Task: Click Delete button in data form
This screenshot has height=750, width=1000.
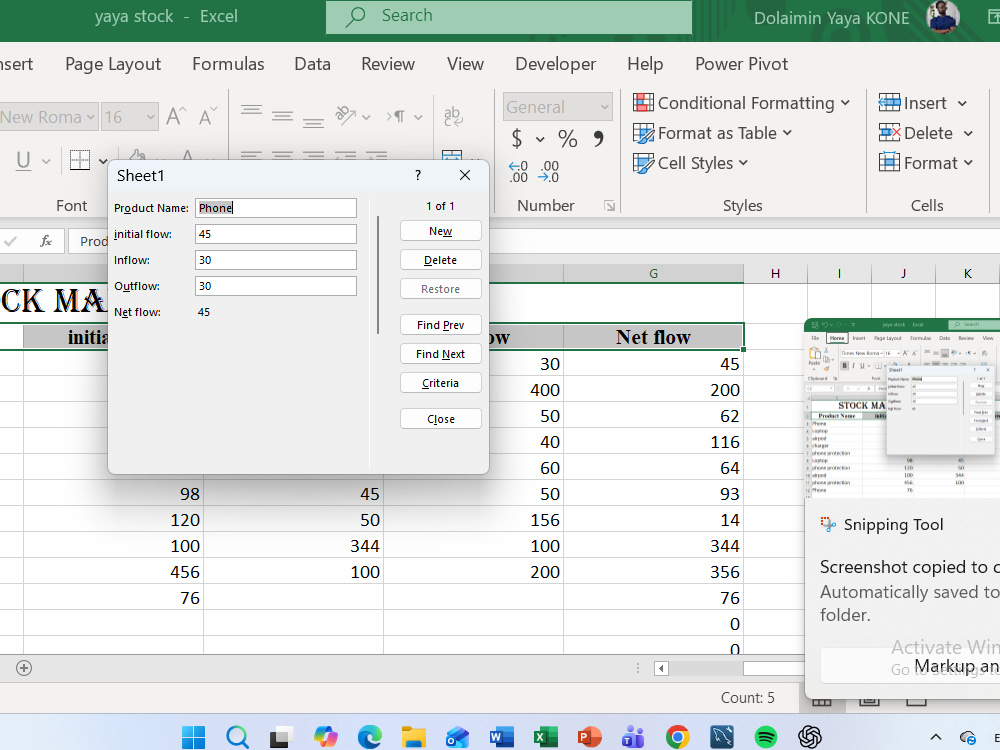Action: [x=441, y=260]
